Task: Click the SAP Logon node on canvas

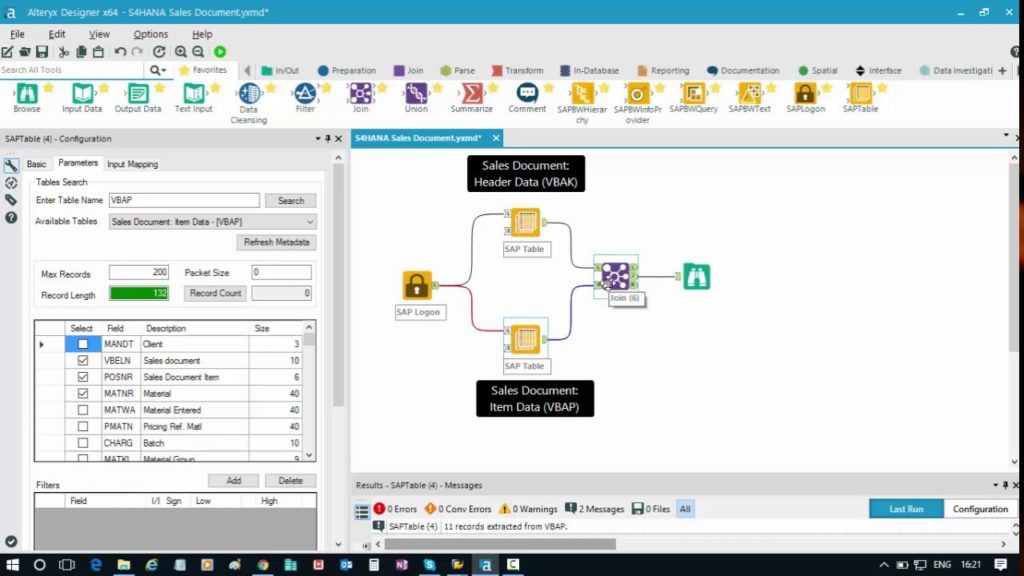Action: [417, 285]
